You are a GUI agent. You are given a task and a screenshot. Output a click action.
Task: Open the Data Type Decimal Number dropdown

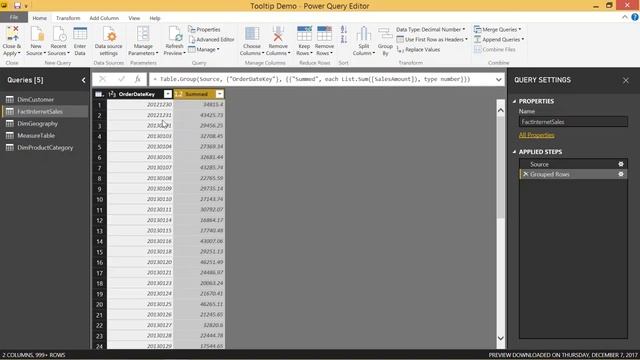(x=431, y=29)
